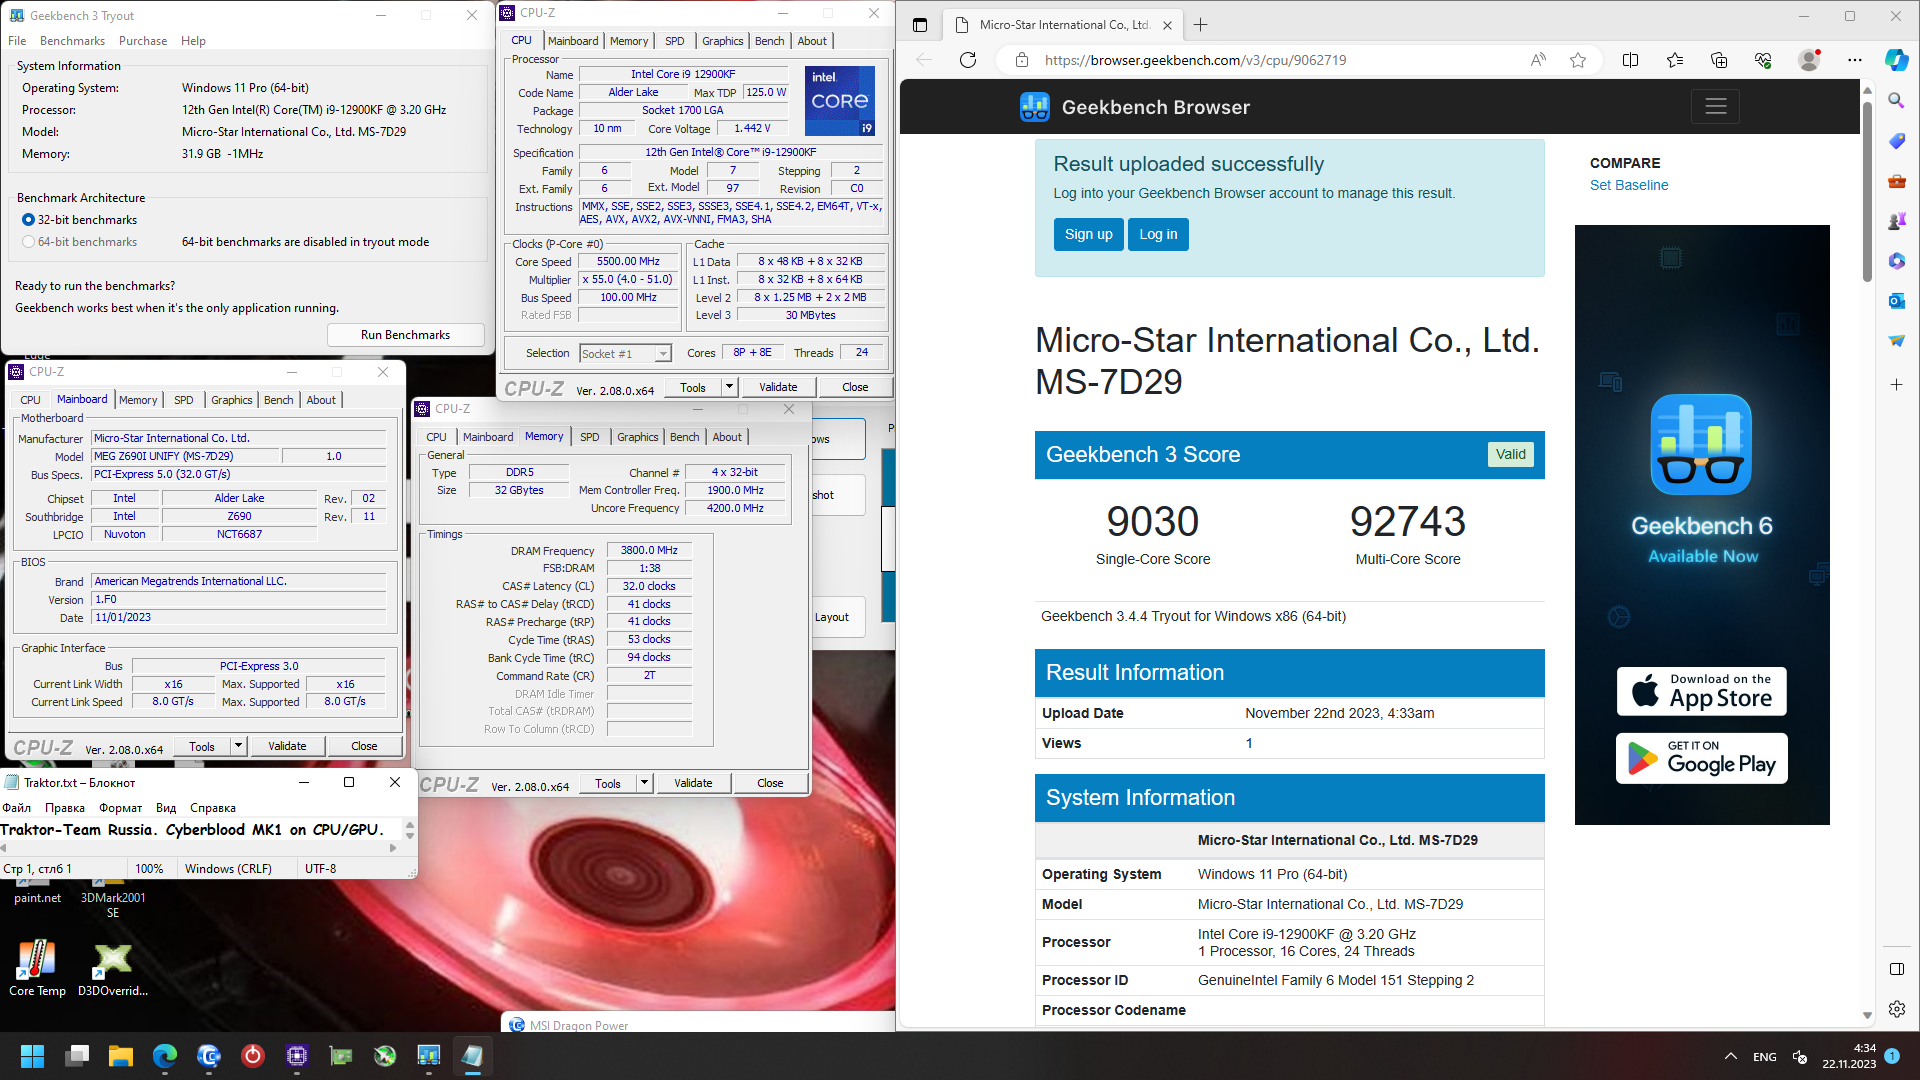This screenshot has width=1920, height=1080.
Task: Select 32-bit benchmarks radio button
Action: coord(28,220)
